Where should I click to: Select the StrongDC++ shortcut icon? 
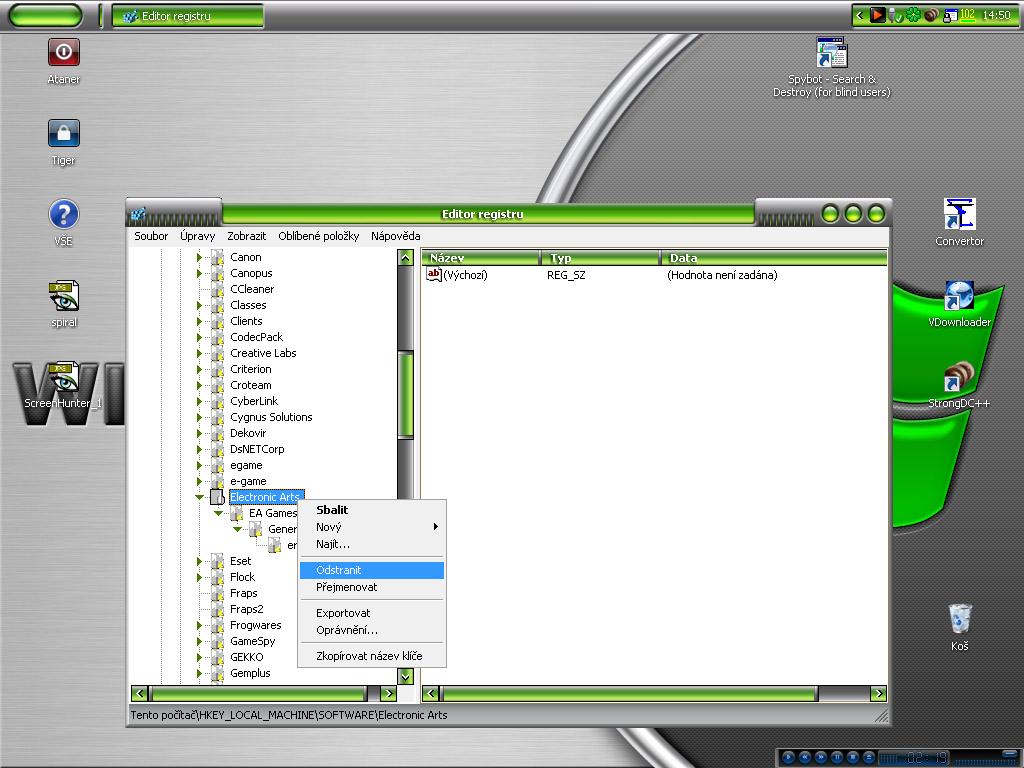click(959, 378)
